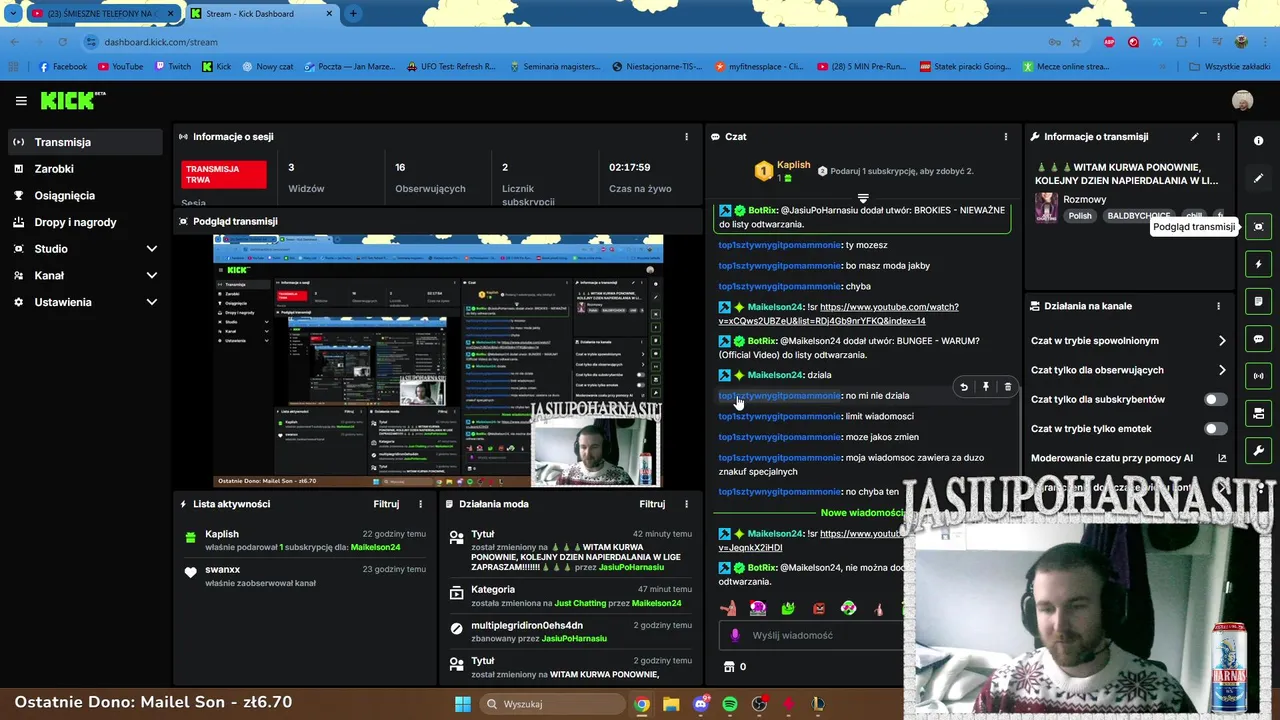Click the info icon in the right sidebar
Screen dimensions: 1280x720
click(x=1259, y=141)
